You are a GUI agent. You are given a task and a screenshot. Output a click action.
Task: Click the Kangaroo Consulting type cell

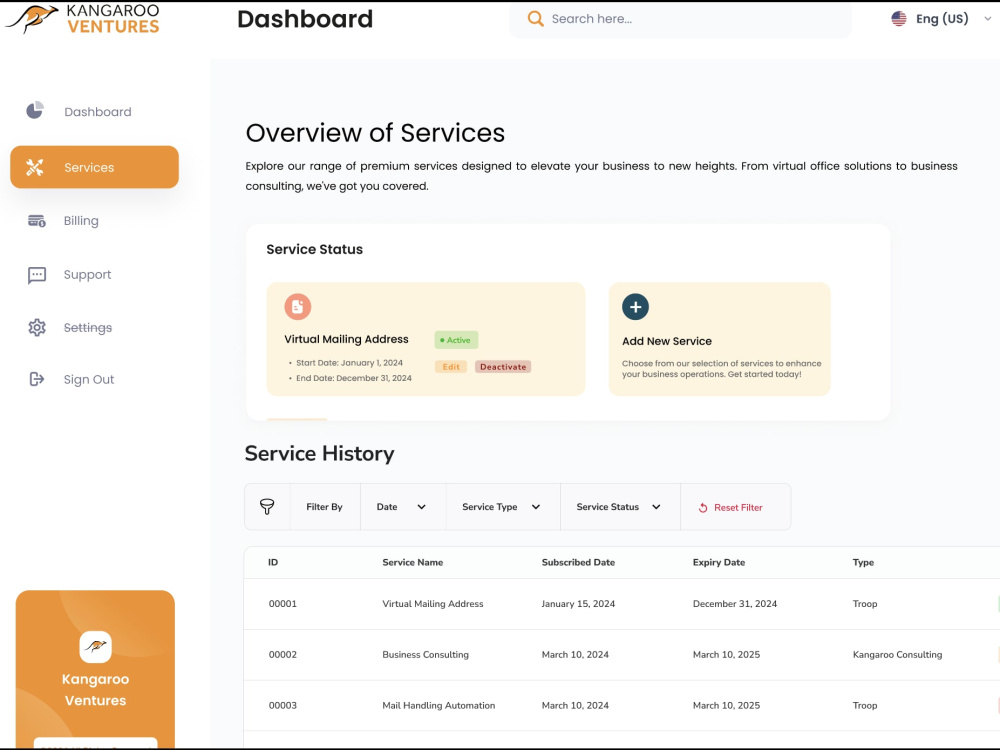897,655
